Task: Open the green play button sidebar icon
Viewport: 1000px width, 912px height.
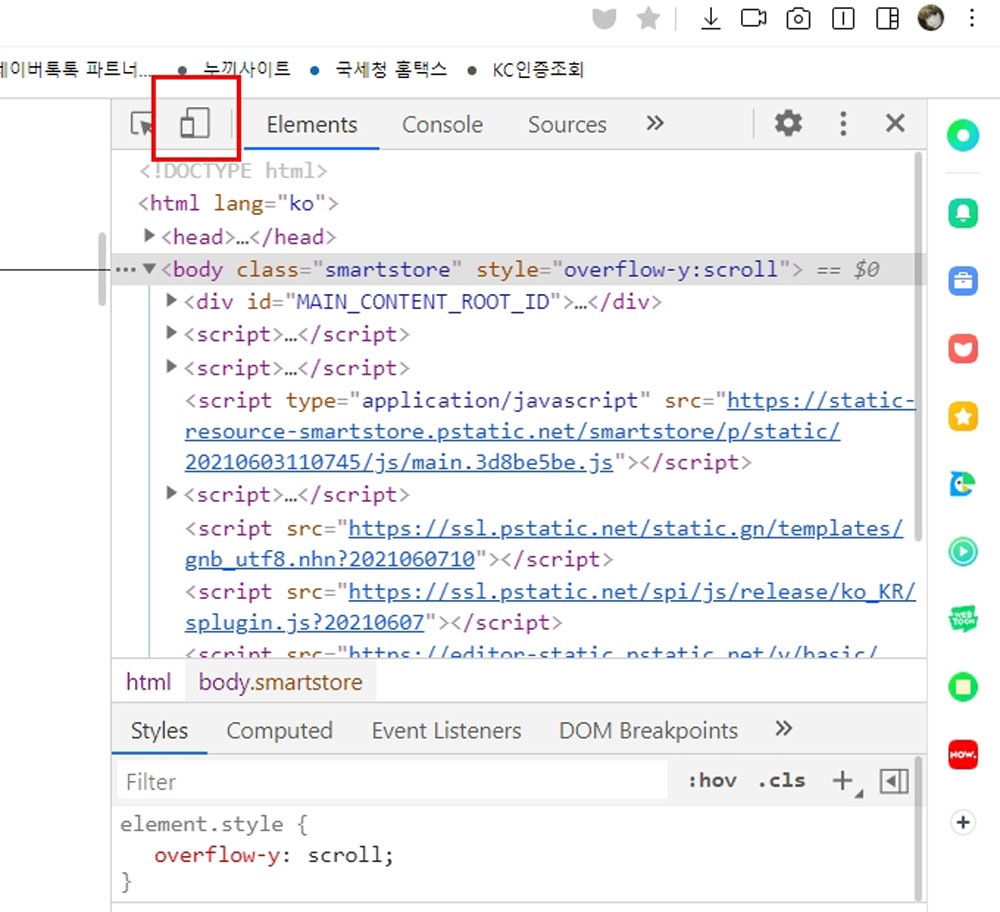Action: click(963, 551)
